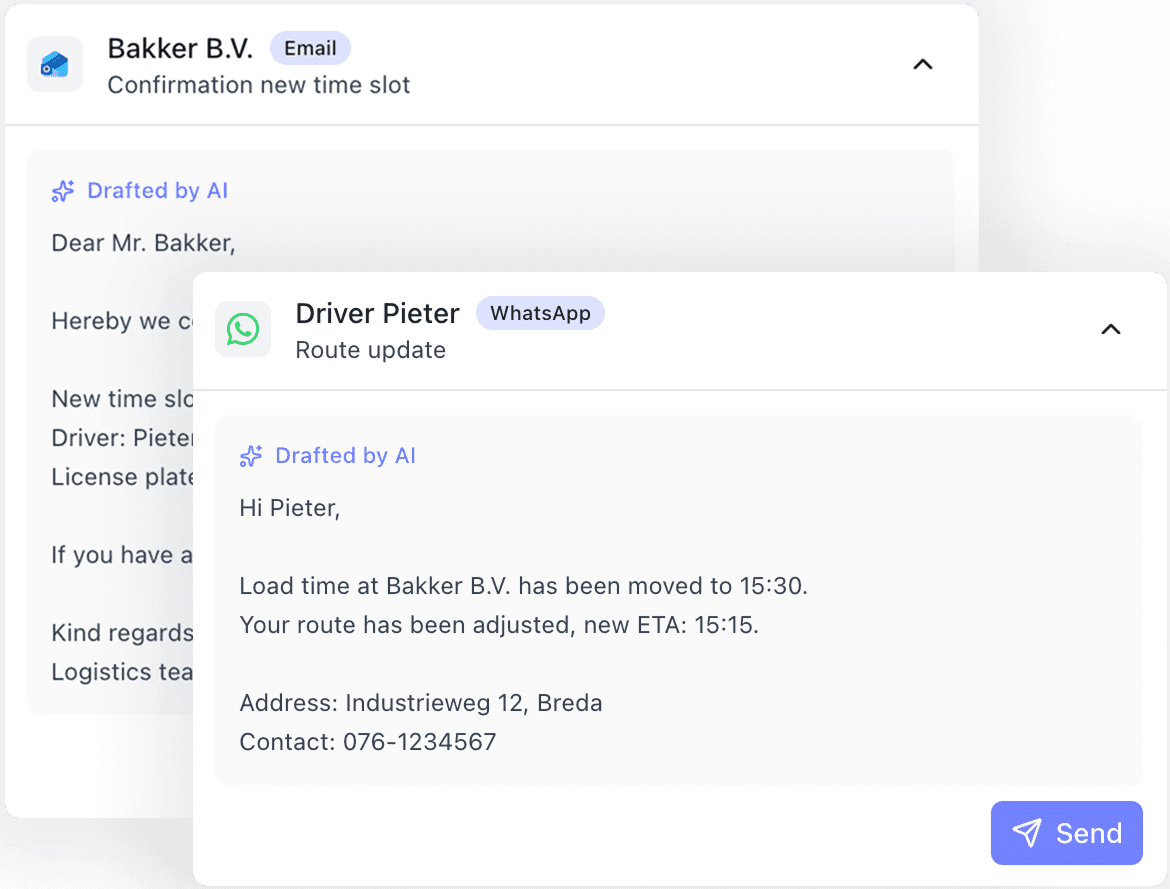Image resolution: width=1170 pixels, height=889 pixels.
Task: Click the sparkle icon in WhatsApp draft
Action: coord(251,455)
